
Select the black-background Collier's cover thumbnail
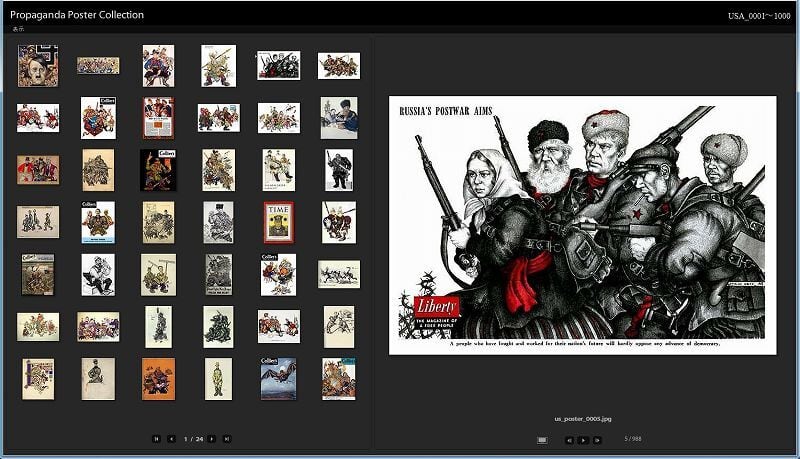click(x=158, y=170)
